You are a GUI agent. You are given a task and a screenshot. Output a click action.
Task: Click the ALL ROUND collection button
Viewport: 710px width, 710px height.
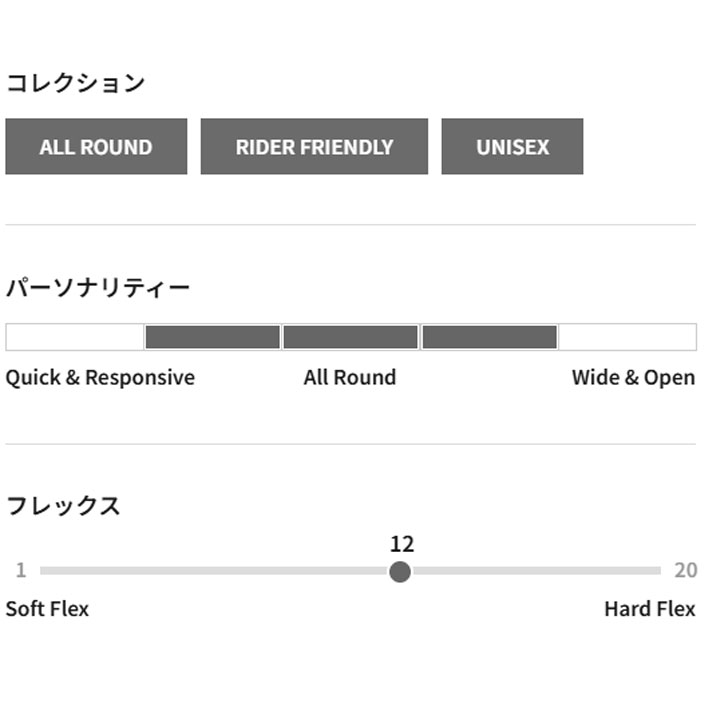point(96,147)
